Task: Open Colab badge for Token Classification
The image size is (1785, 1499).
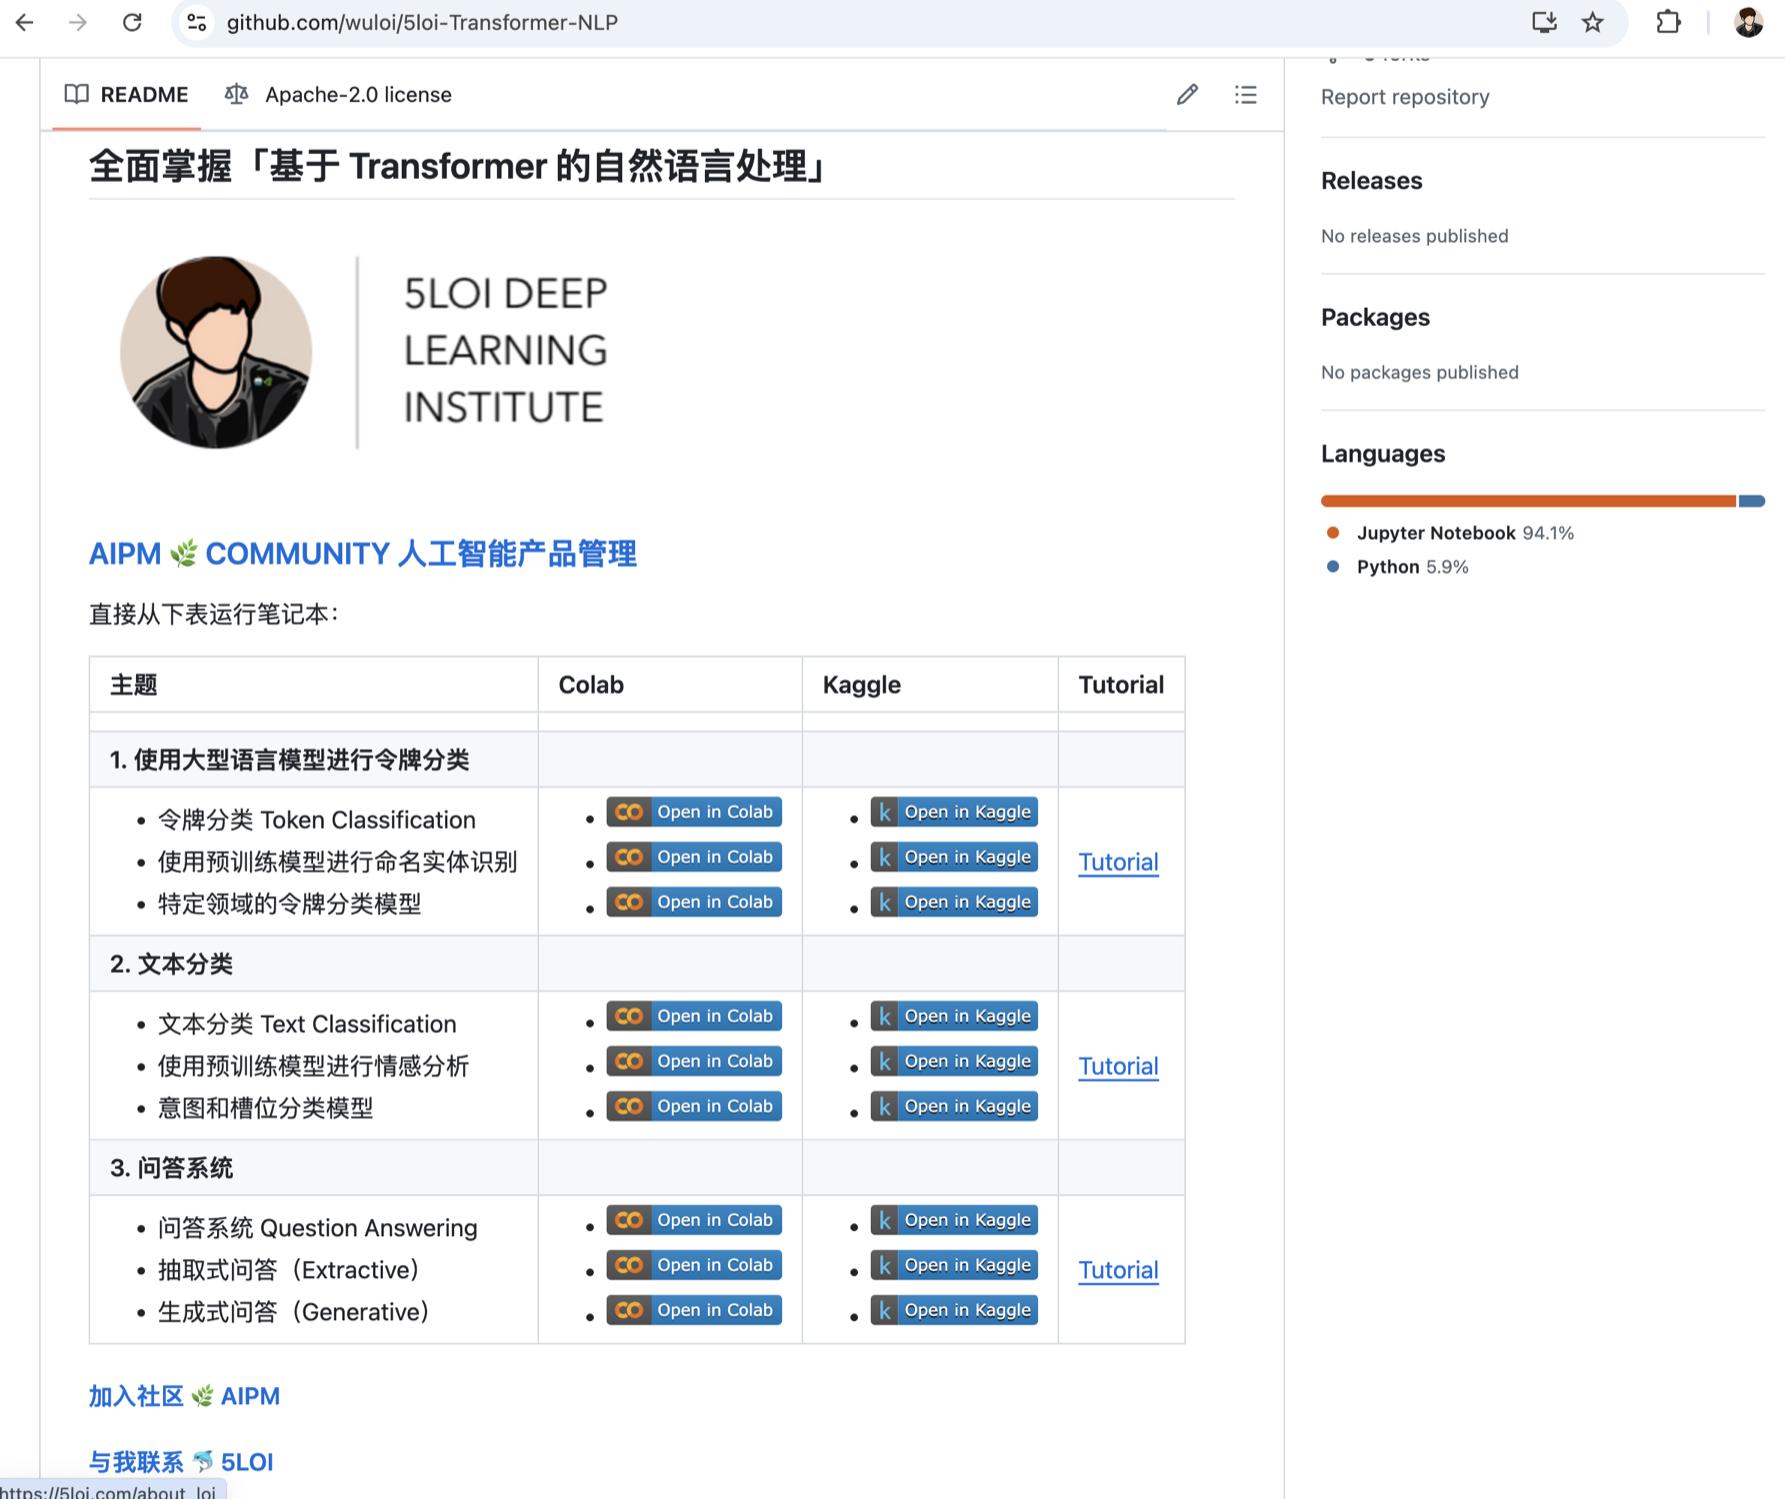Action: tap(693, 812)
